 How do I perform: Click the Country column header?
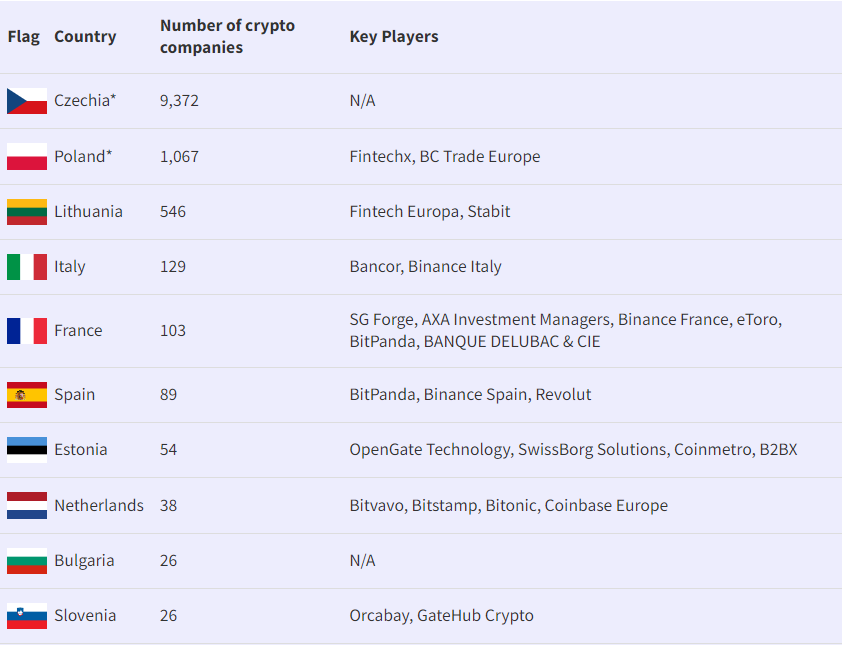(85, 37)
